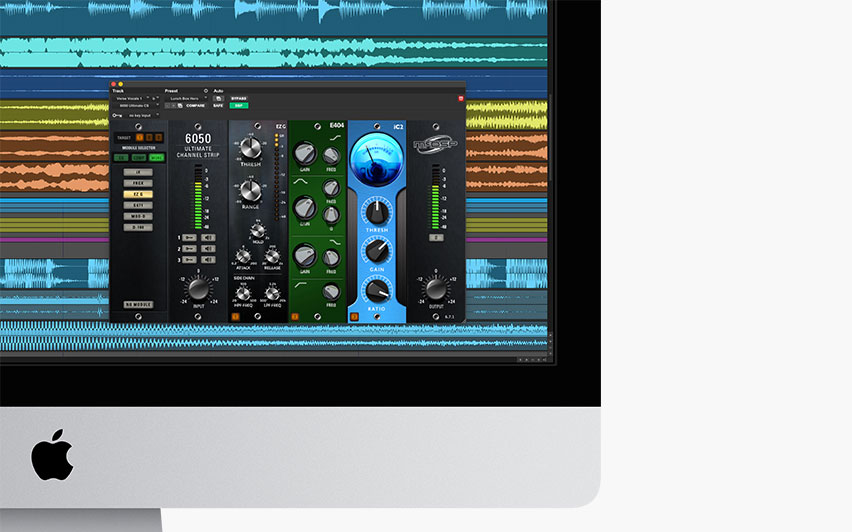Screen dimensions: 852x532
Task: Click the high shelf curve icon in E404
Action: click(x=335, y=138)
